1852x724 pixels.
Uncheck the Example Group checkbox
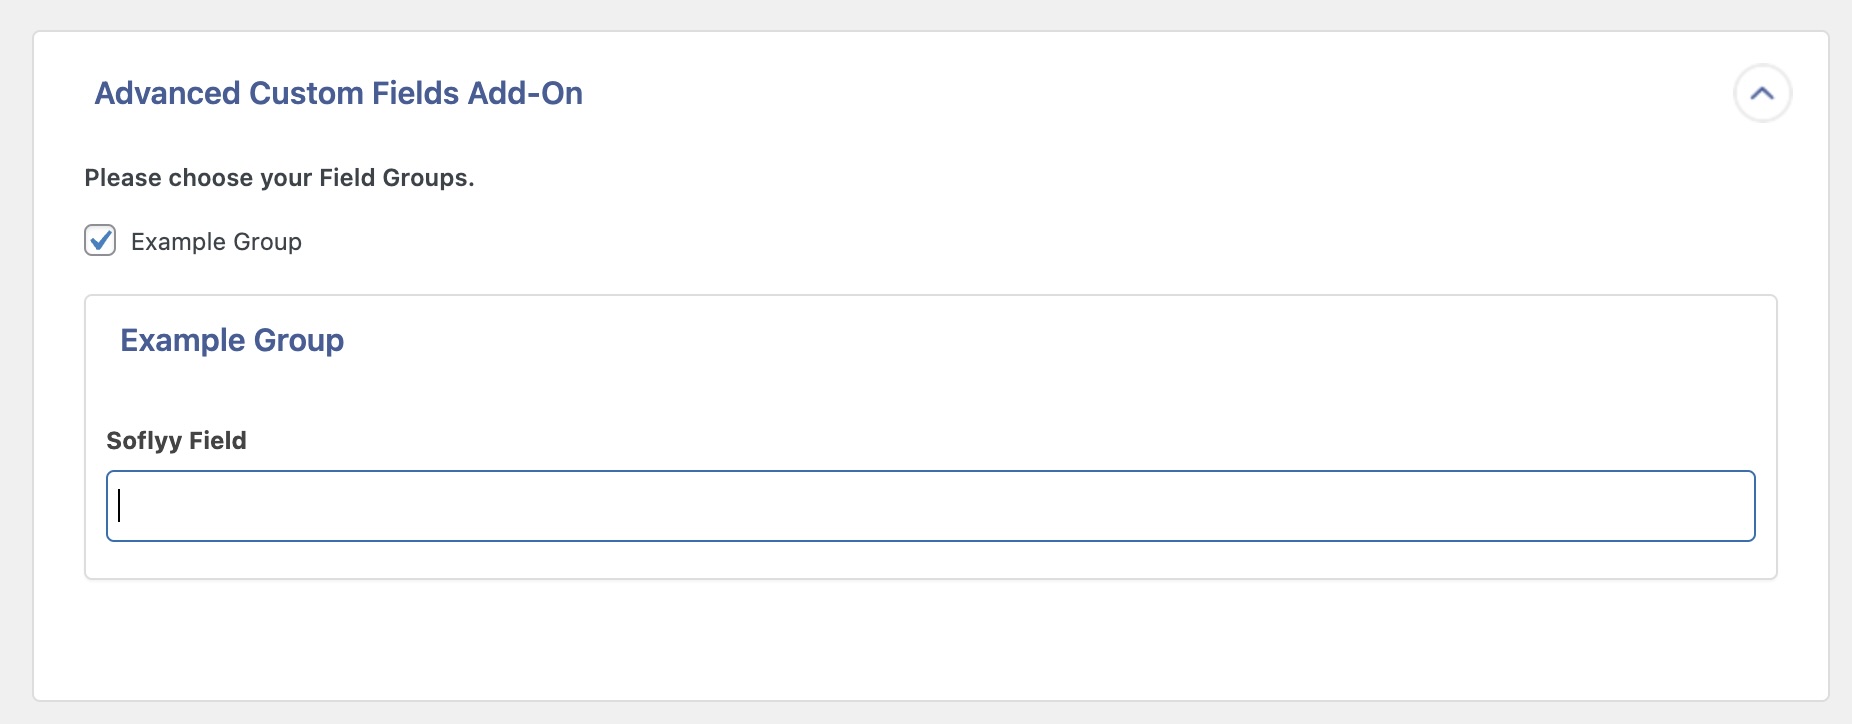click(x=100, y=241)
